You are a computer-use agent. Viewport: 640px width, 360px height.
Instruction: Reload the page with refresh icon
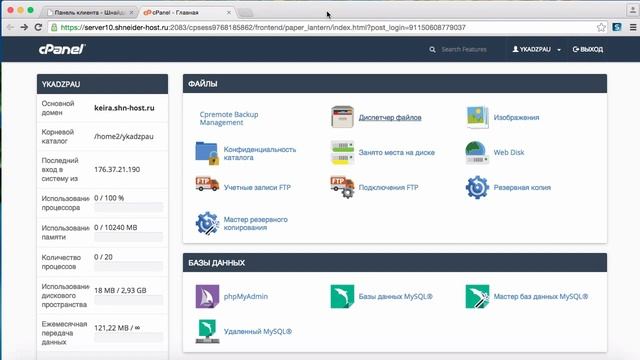coord(38,27)
